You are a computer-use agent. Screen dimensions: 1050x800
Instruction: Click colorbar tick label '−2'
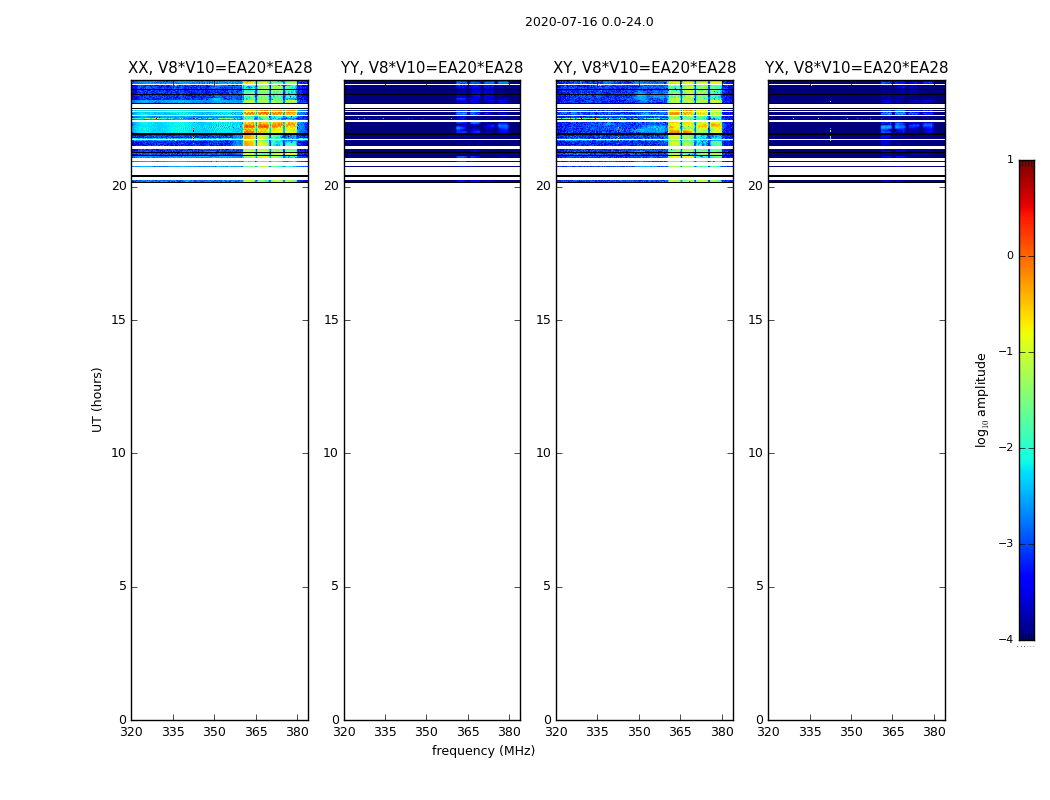click(1006, 447)
